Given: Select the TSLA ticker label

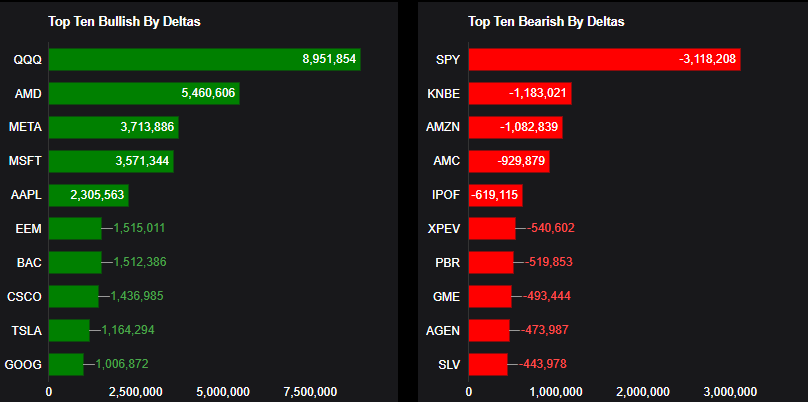Looking at the screenshot, I should 26,330.
